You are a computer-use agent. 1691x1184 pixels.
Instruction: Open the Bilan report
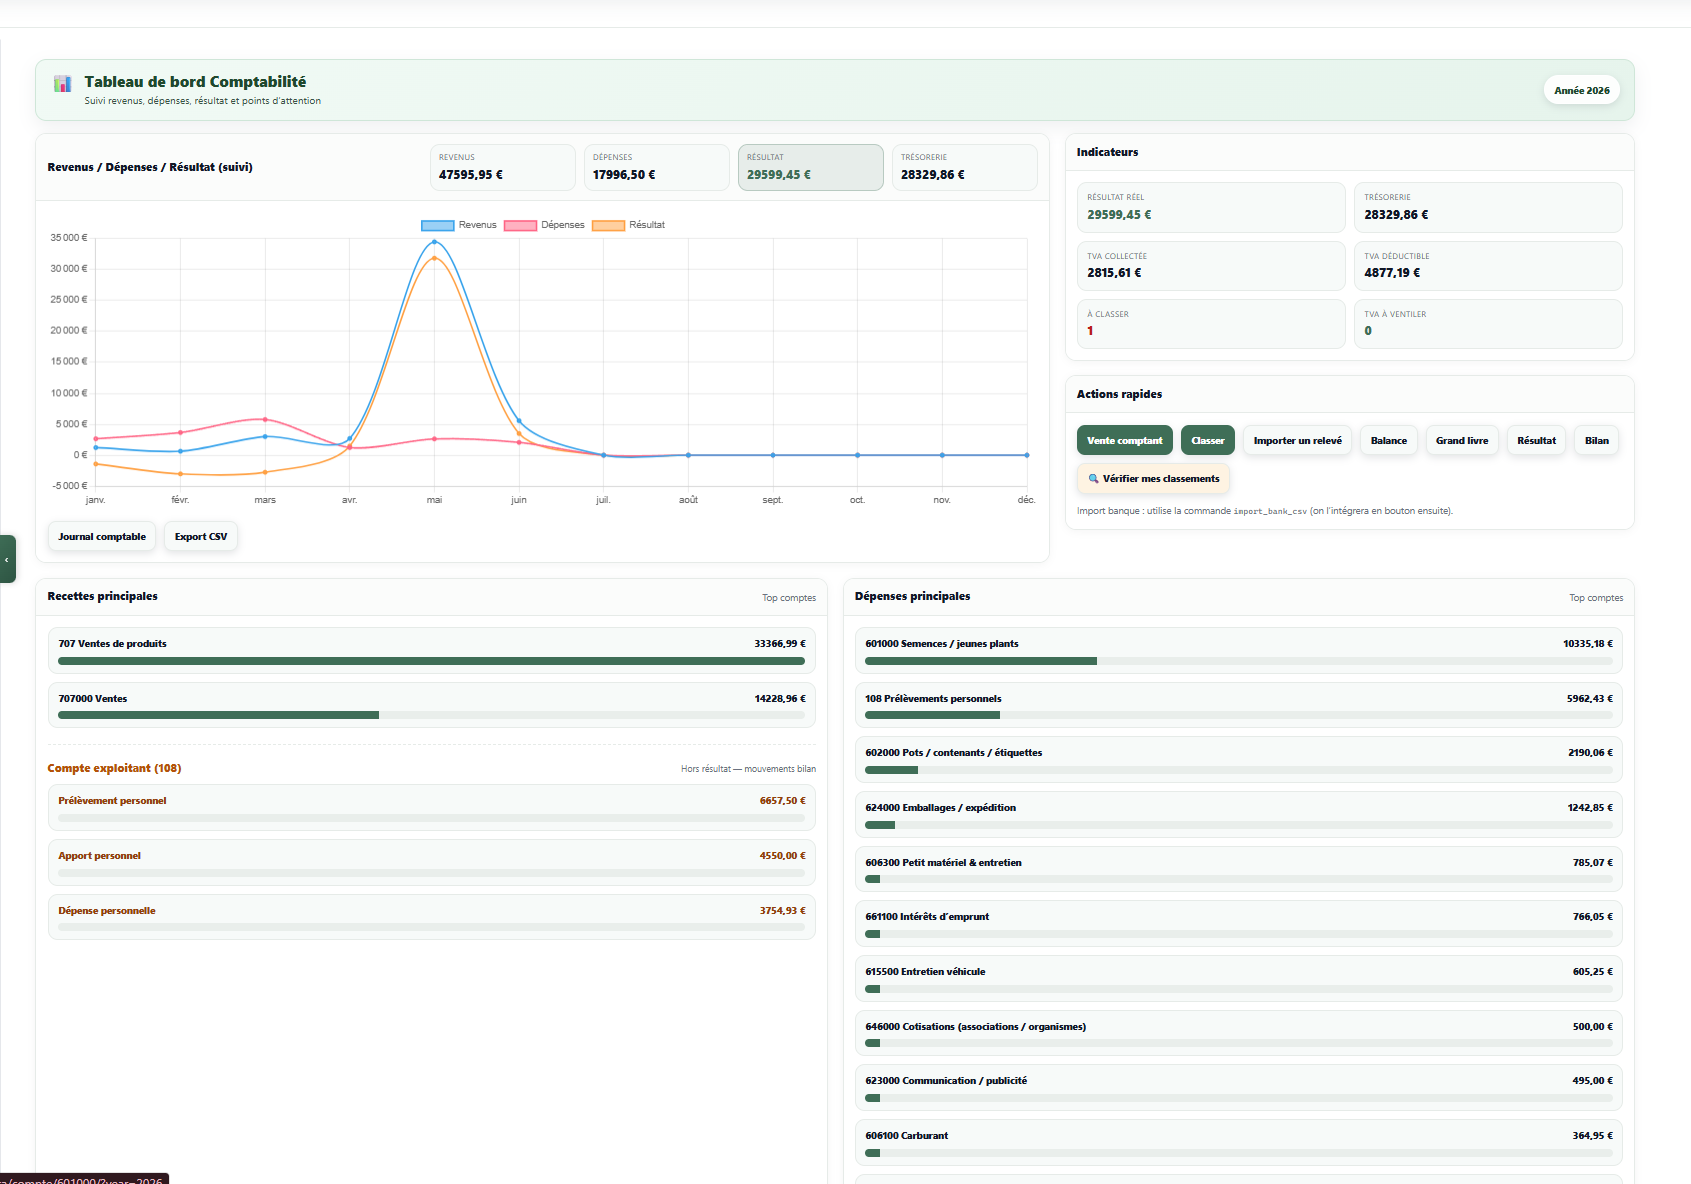1597,441
